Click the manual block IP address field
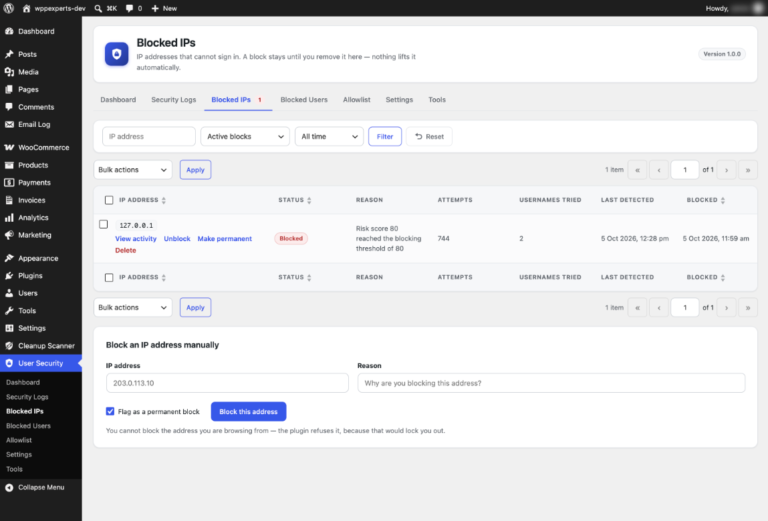This screenshot has width=768, height=521. click(x=227, y=383)
